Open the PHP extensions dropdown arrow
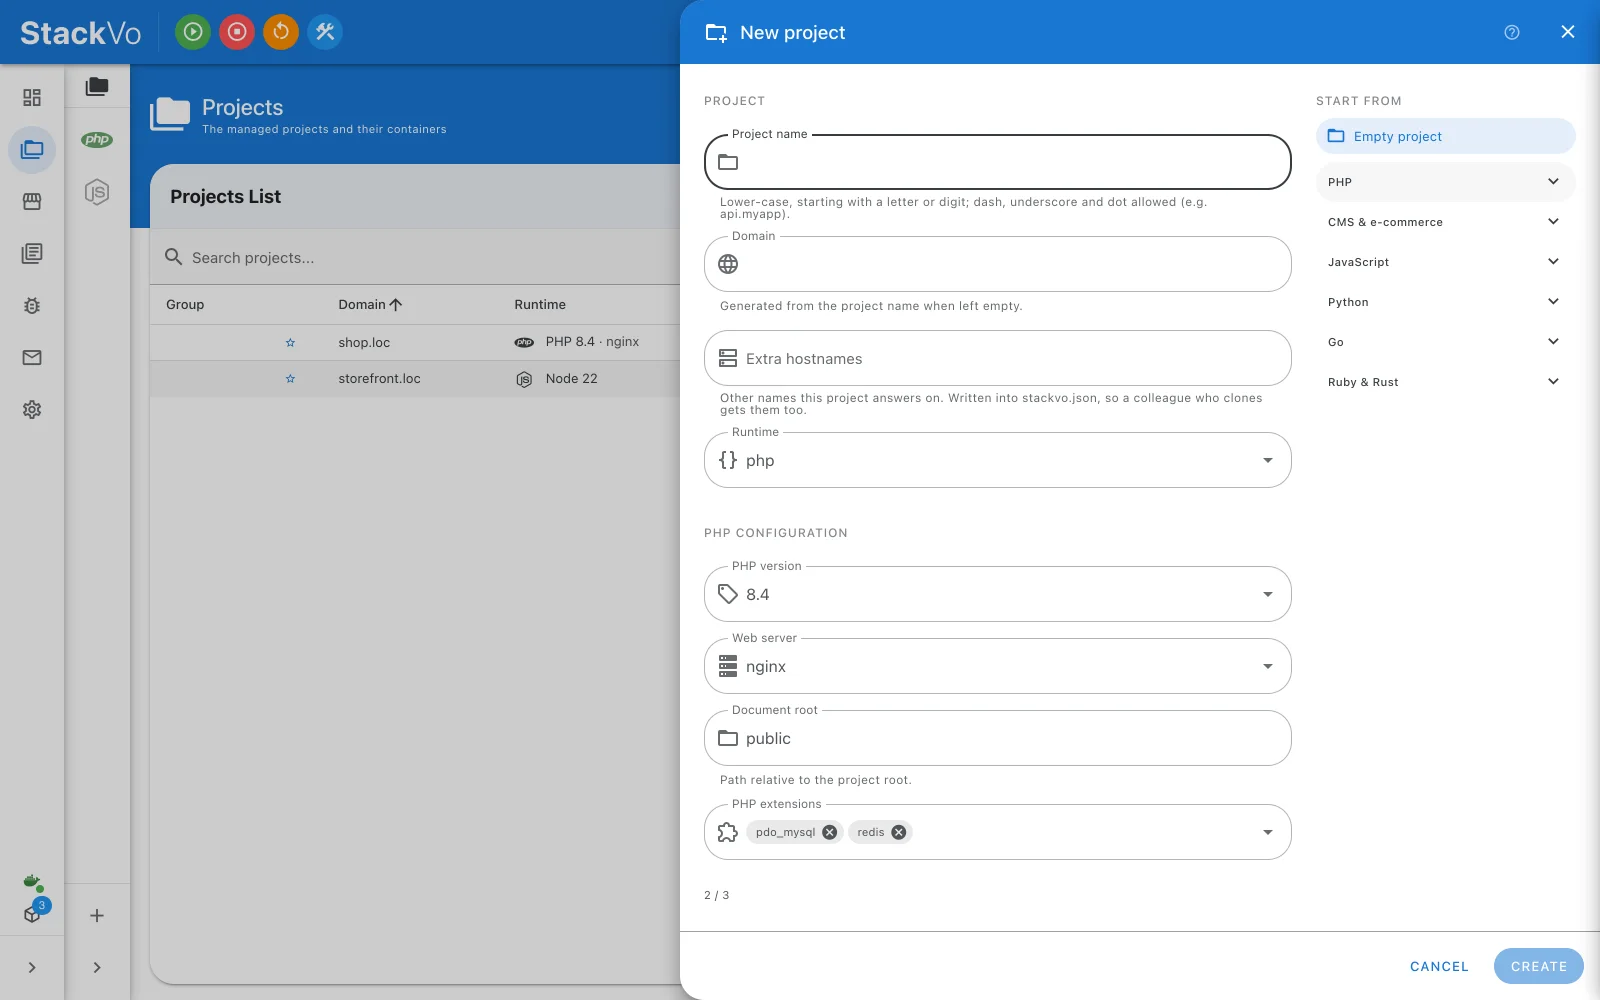This screenshot has height=1000, width=1600. (x=1268, y=832)
